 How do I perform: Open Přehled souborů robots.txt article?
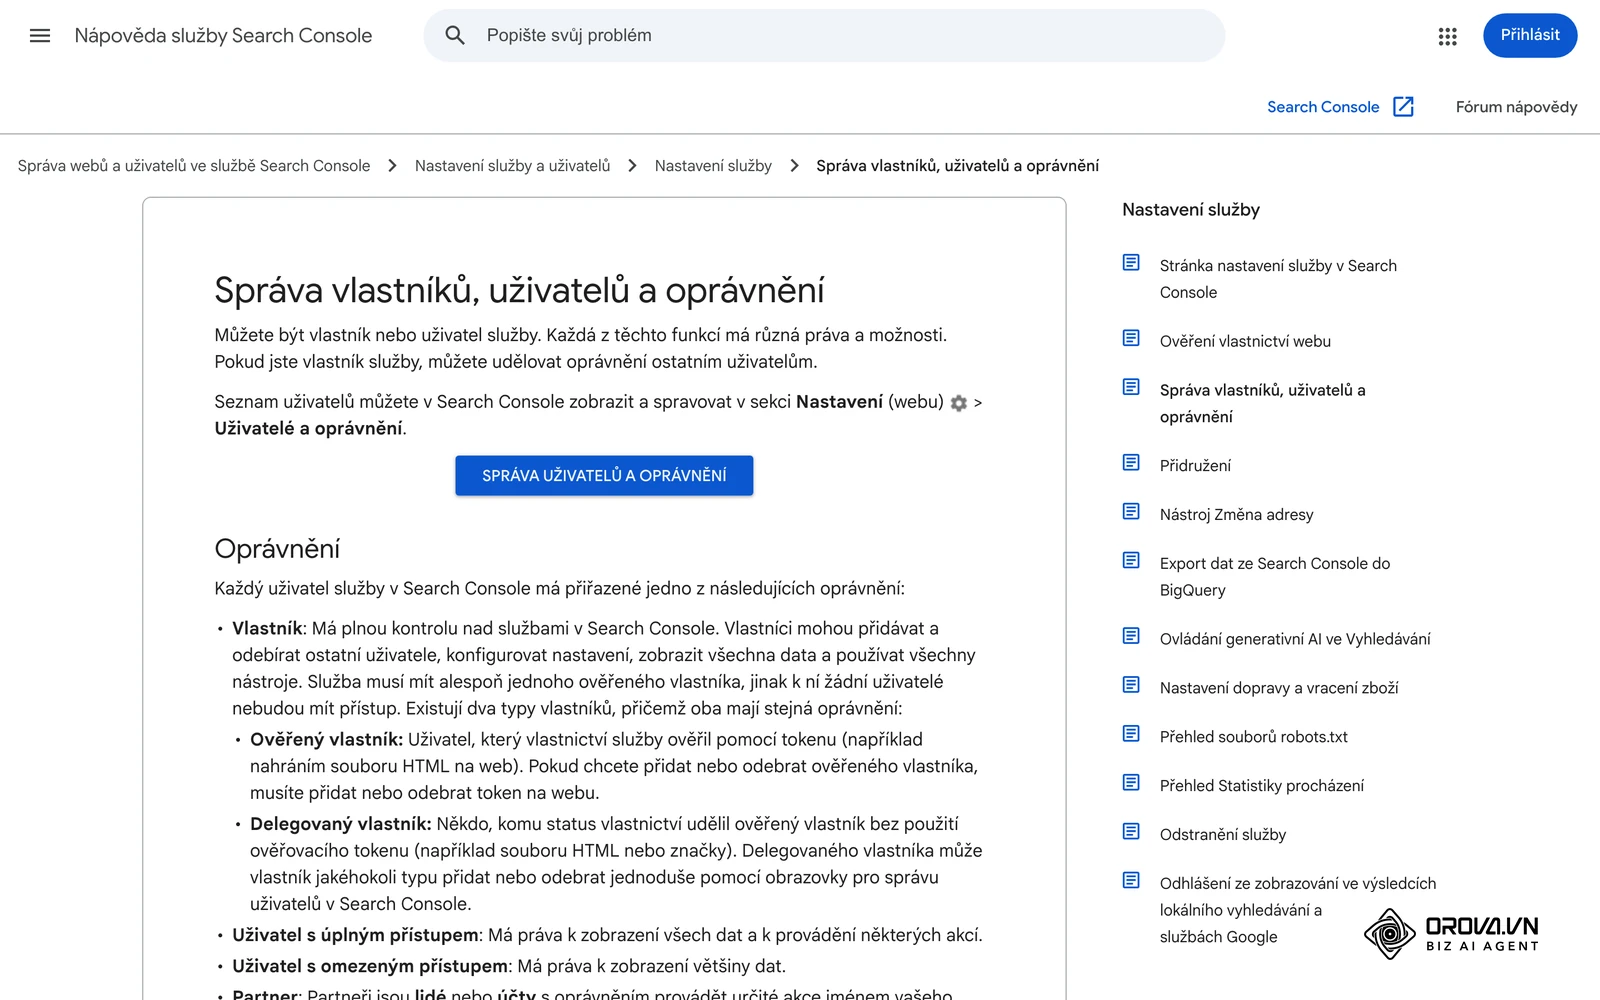click(x=1254, y=737)
